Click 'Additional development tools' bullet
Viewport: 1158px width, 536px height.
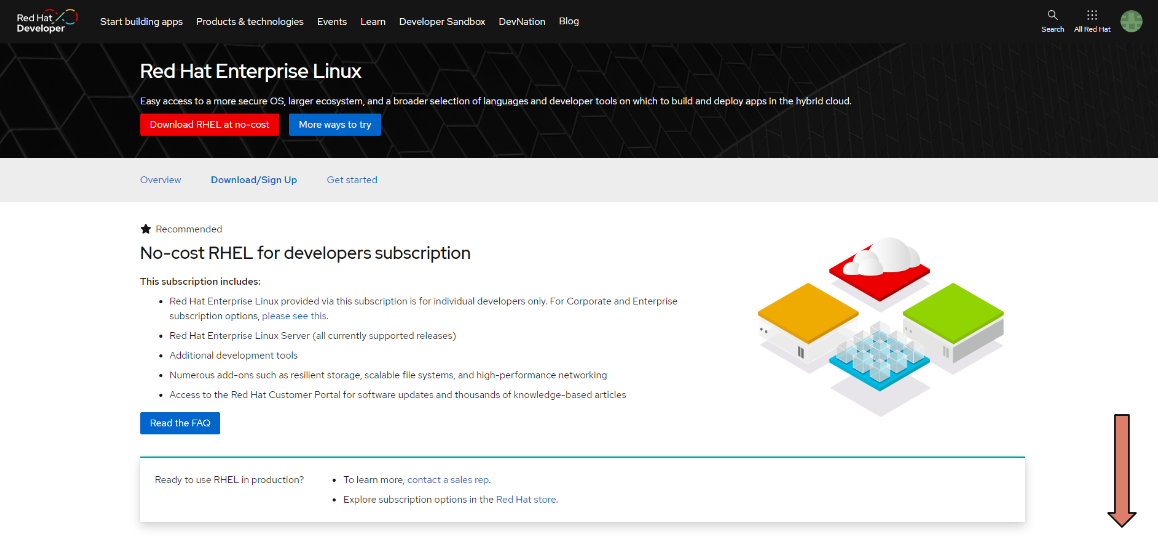click(x=233, y=355)
